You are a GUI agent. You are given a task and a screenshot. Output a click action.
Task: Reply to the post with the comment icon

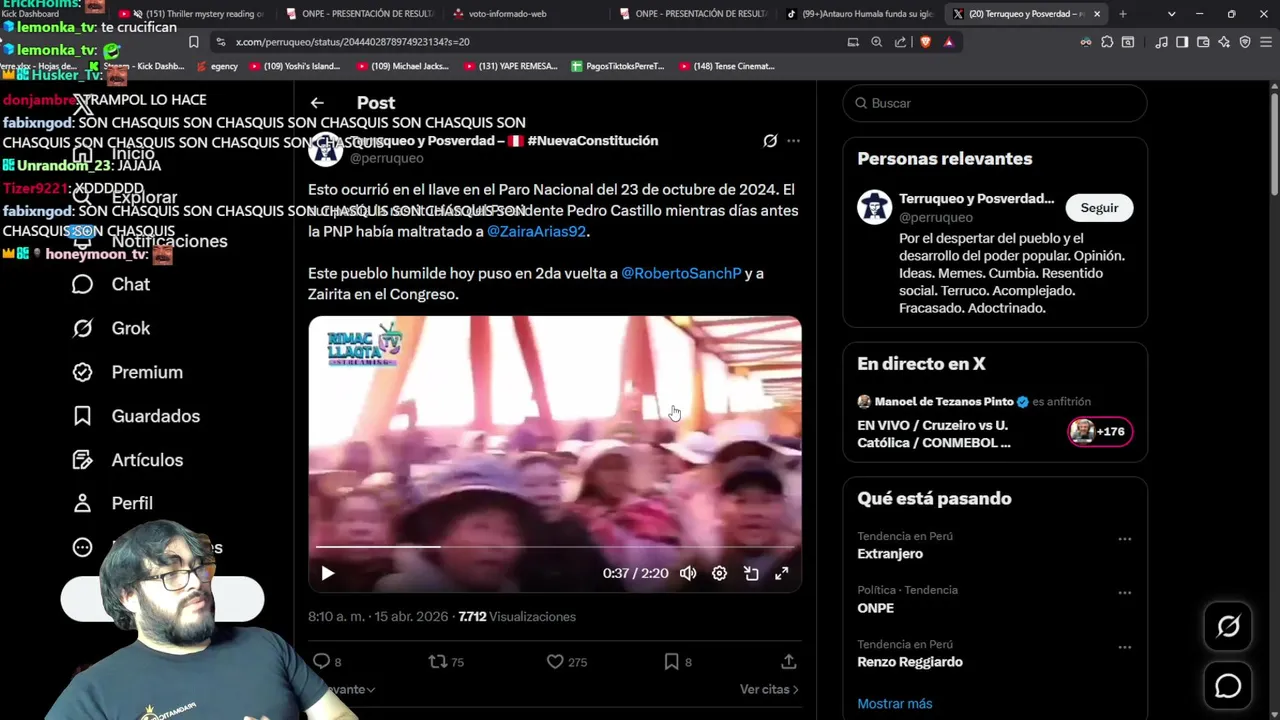(x=321, y=661)
